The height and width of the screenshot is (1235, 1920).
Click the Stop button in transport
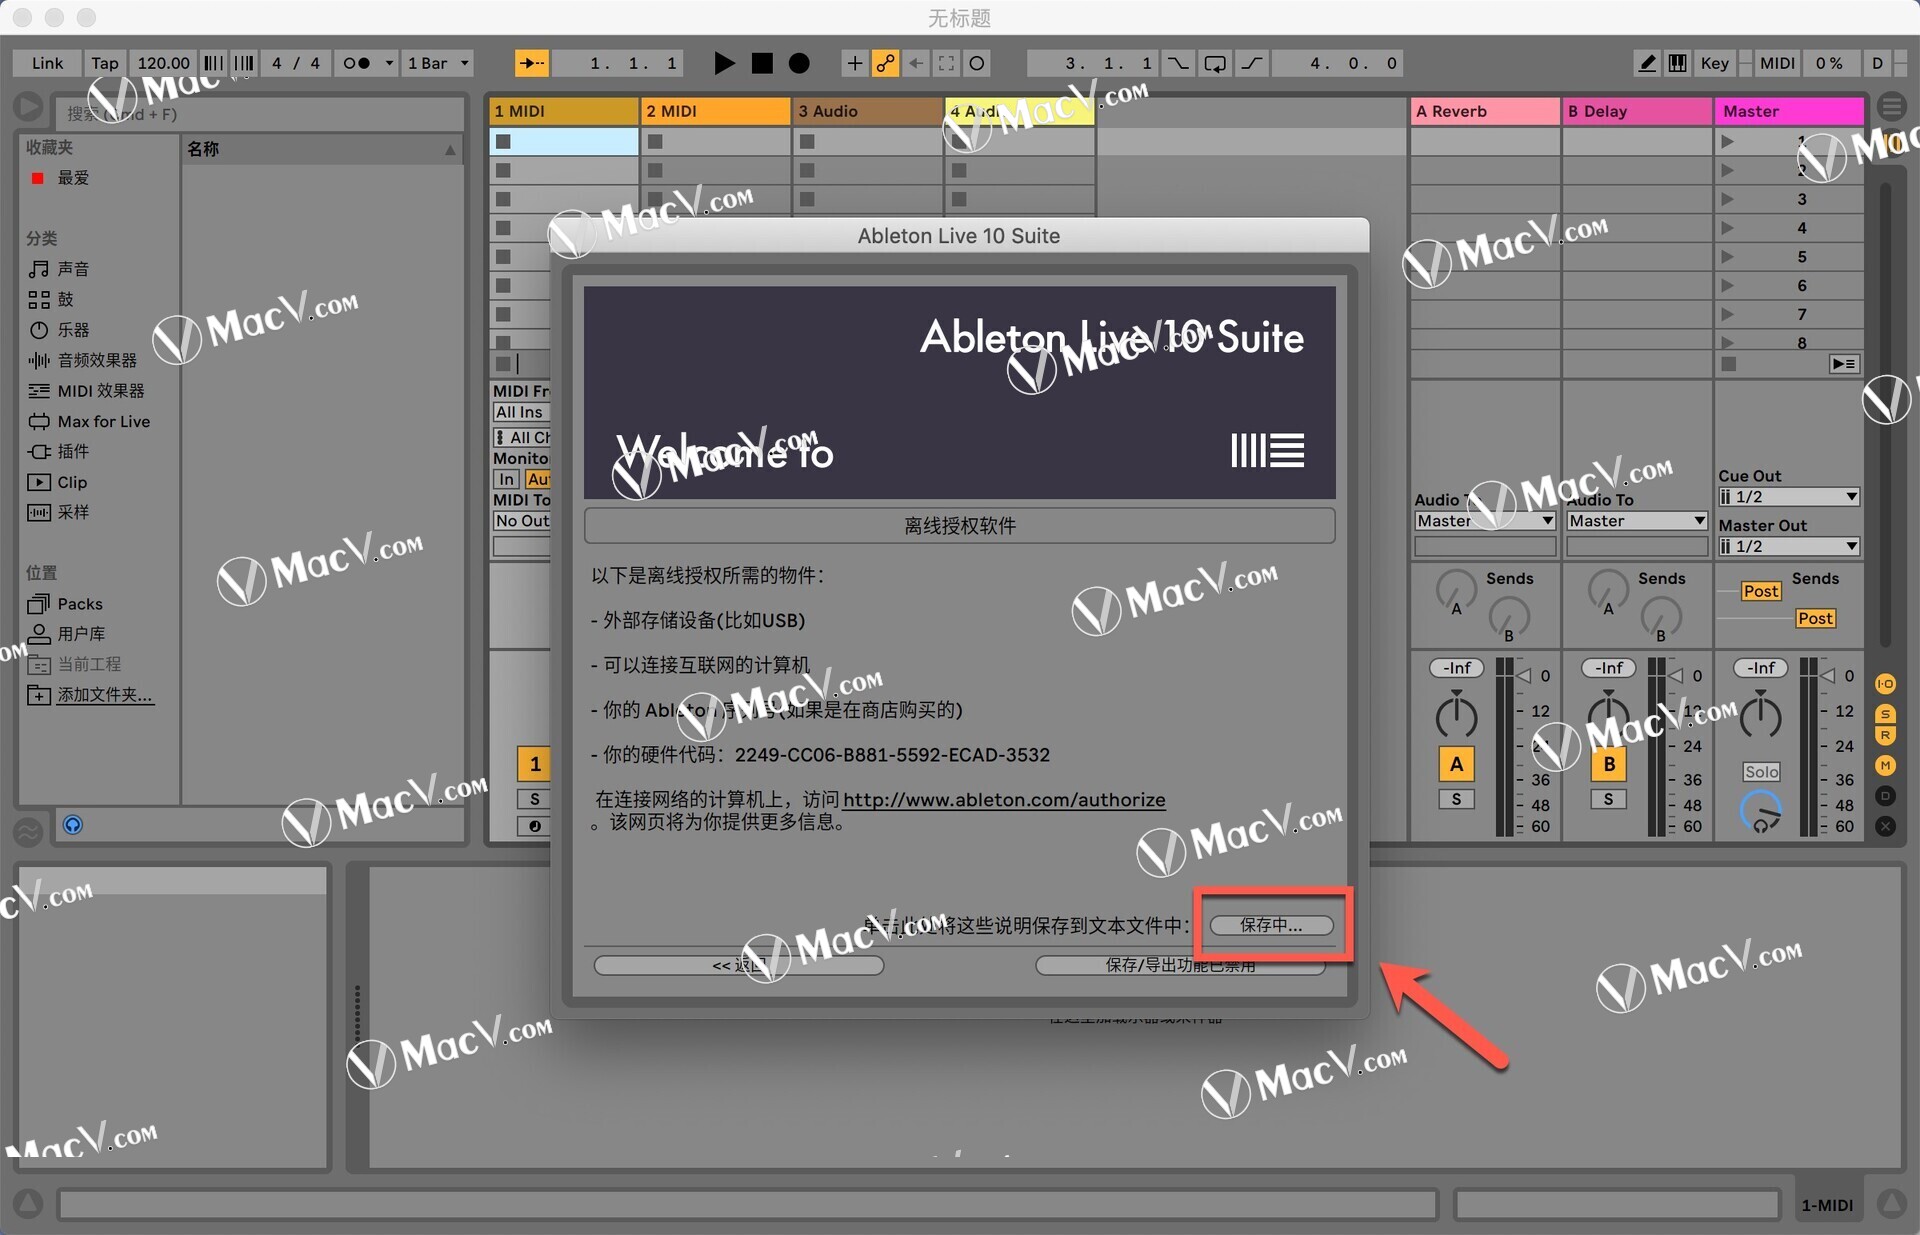(762, 63)
